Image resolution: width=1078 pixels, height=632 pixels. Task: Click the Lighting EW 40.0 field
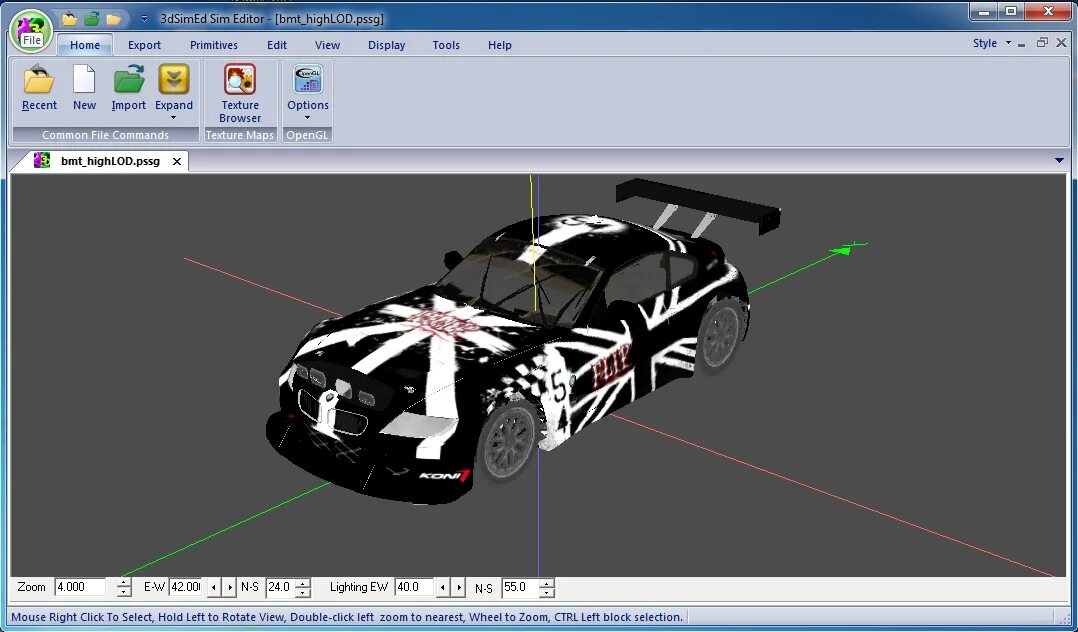tap(413, 587)
